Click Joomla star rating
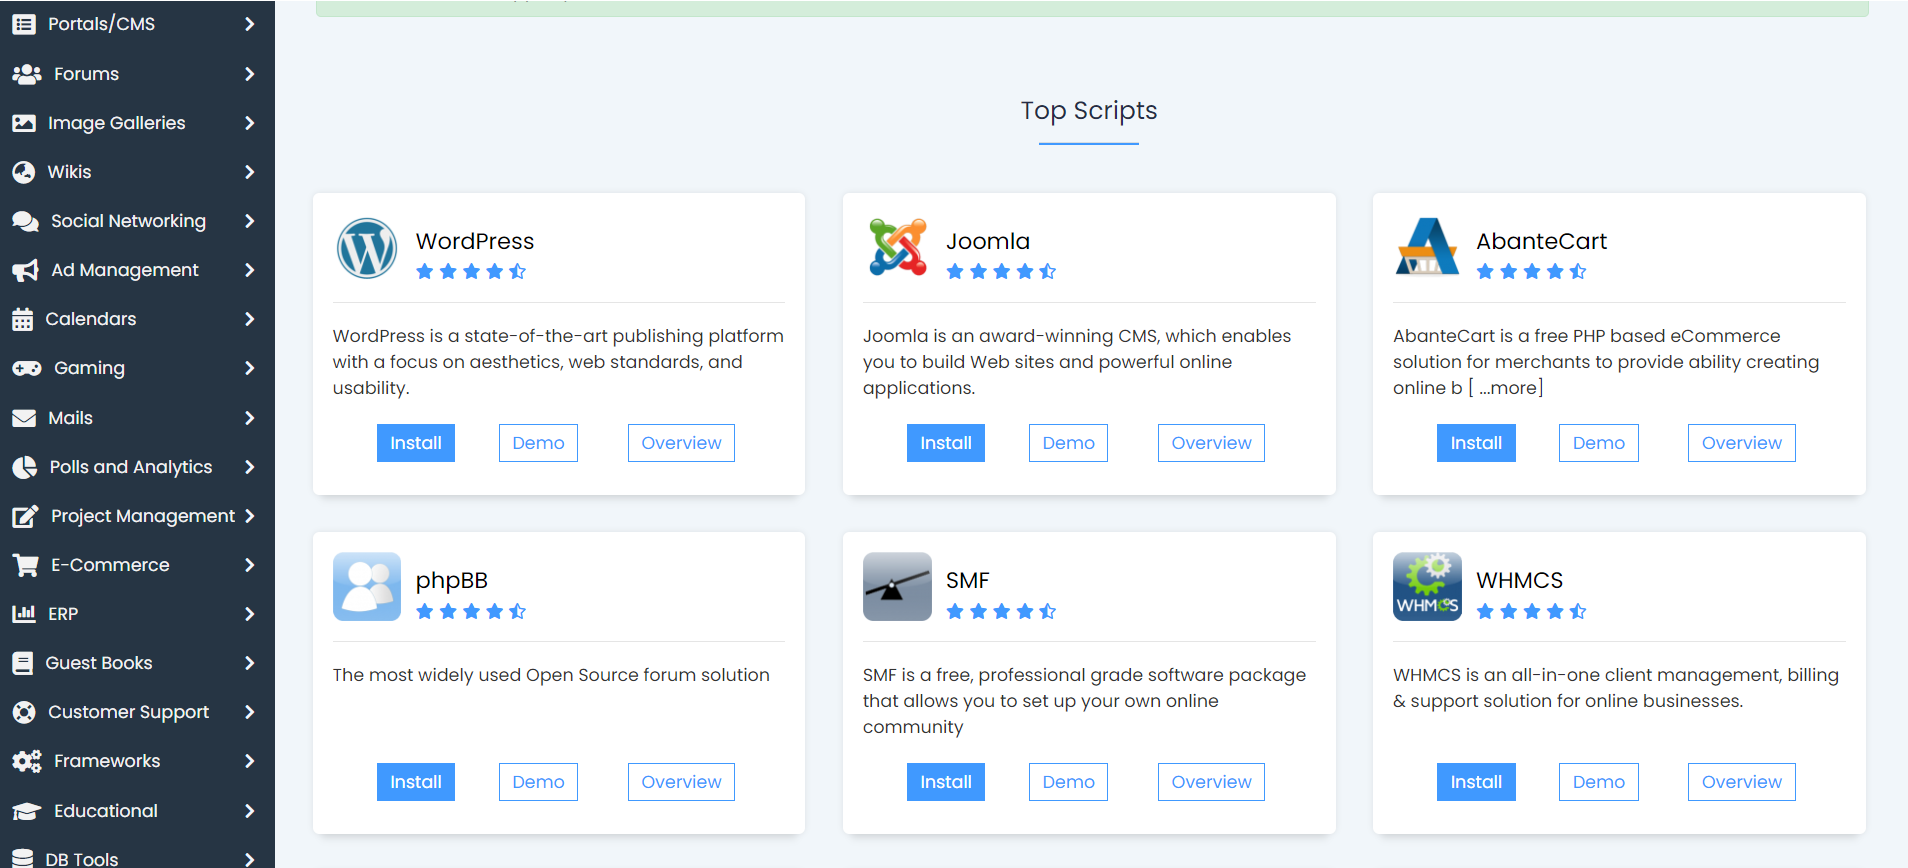The image size is (1908, 868). [1001, 271]
